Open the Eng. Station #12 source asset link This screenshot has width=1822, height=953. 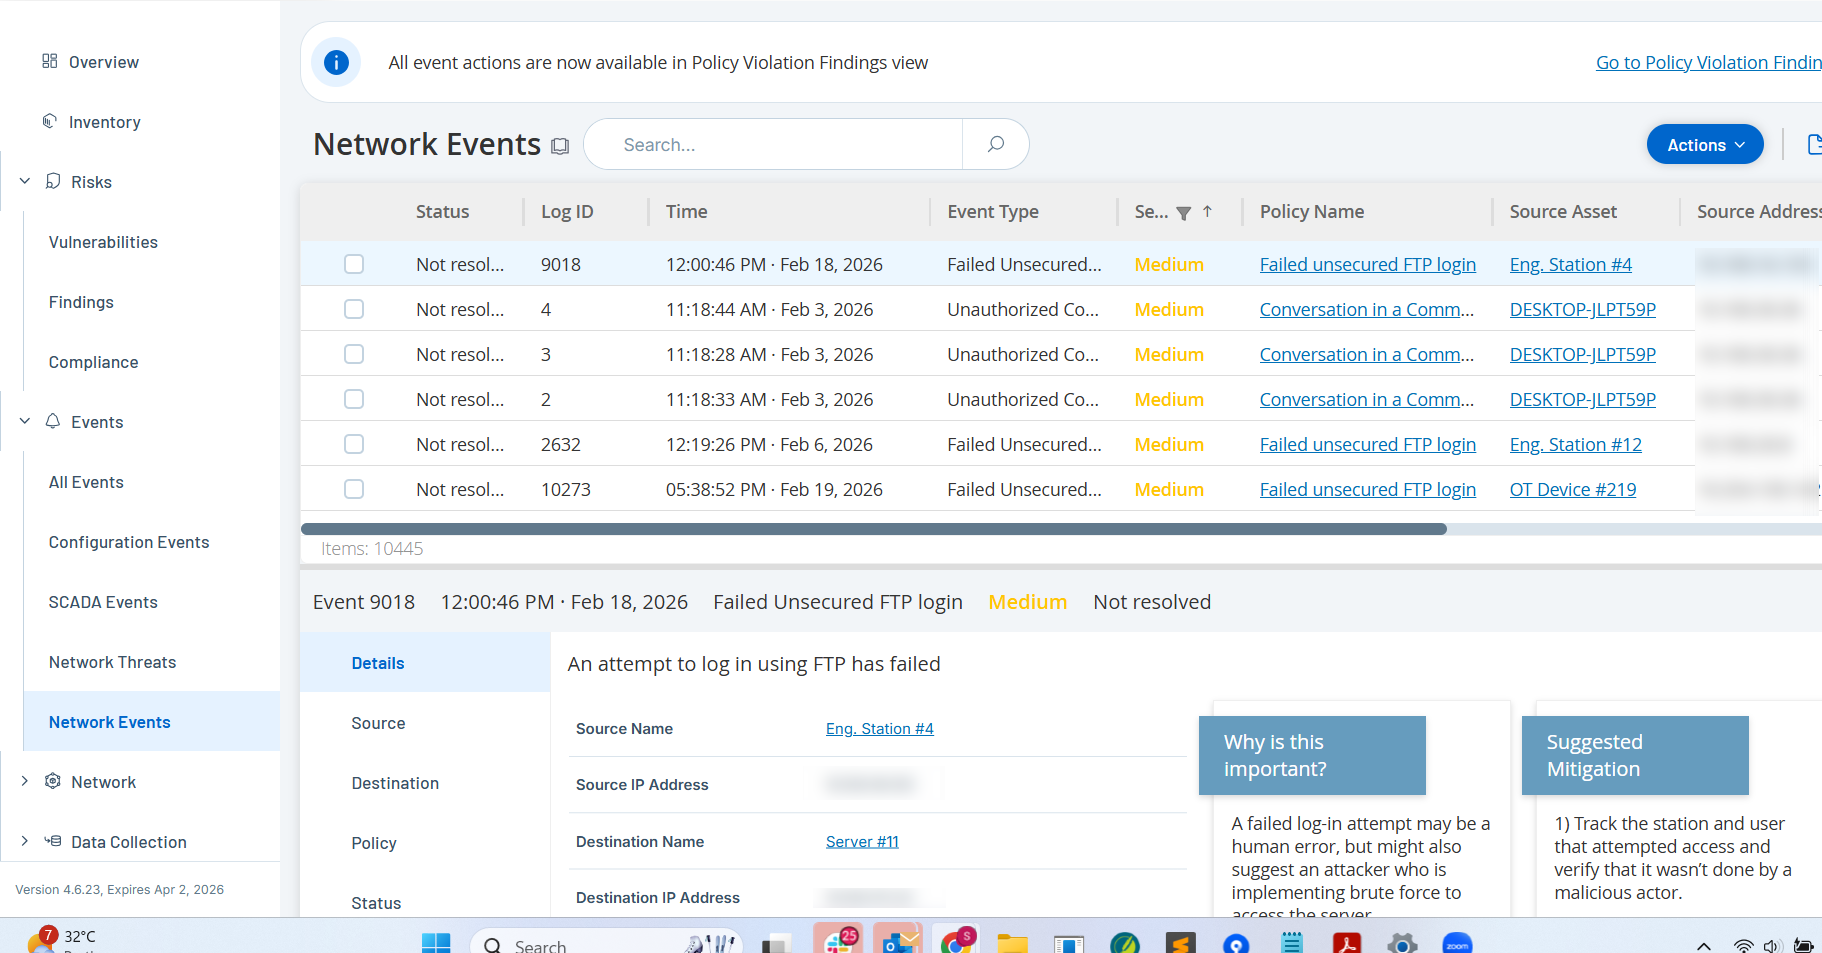point(1575,444)
